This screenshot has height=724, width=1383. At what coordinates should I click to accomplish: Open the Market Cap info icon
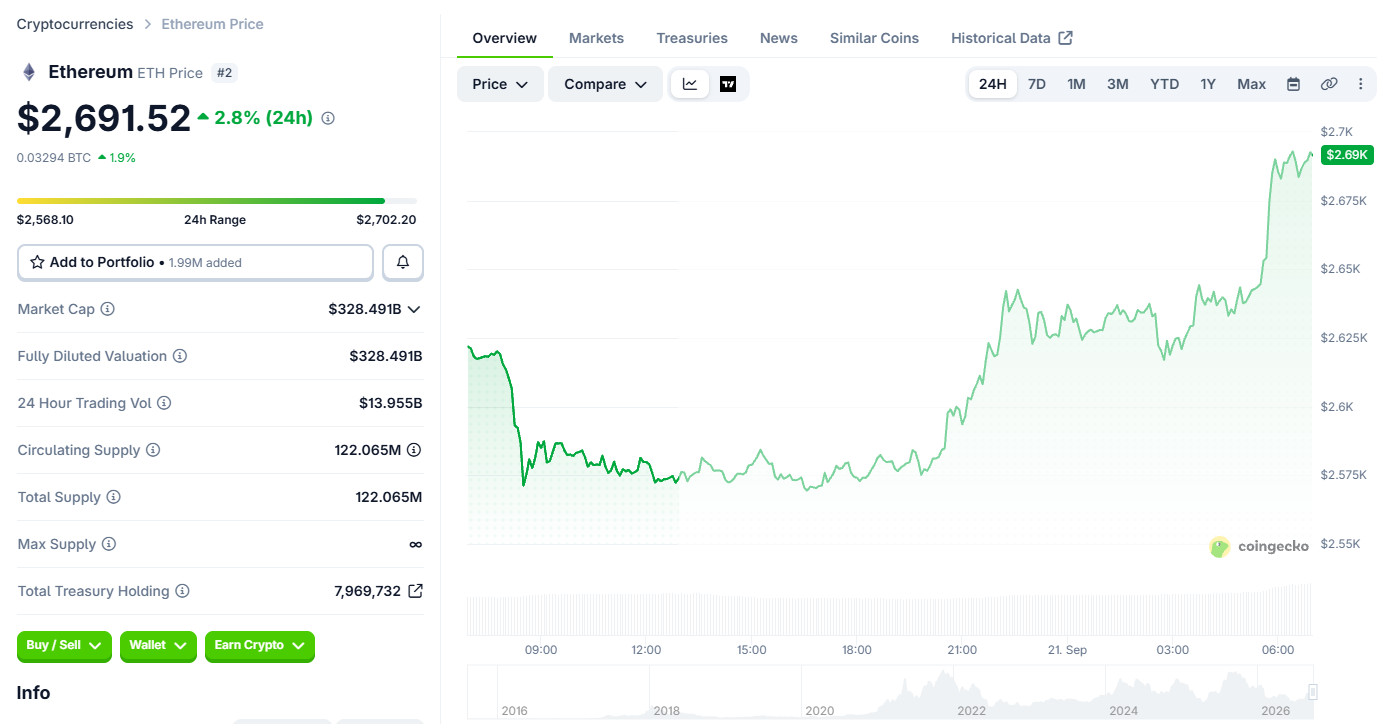(108, 309)
